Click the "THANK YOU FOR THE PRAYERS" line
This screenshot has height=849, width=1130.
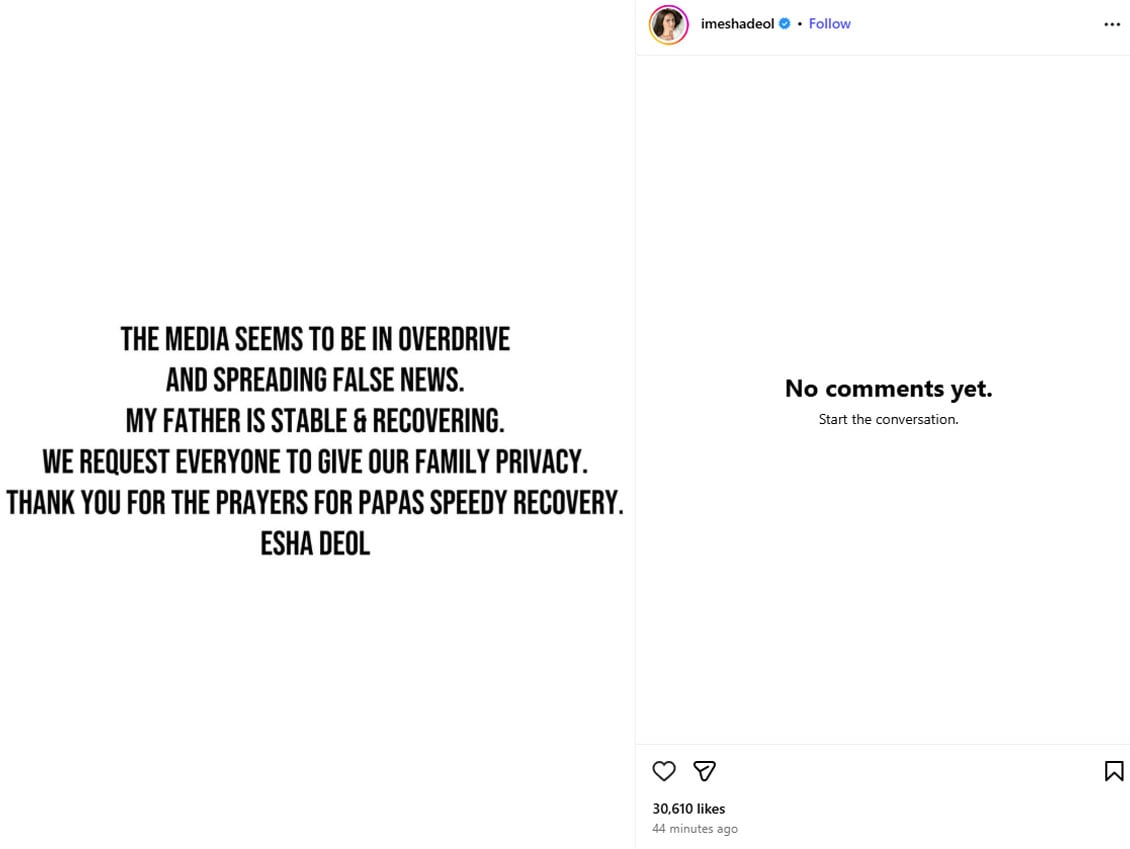[x=315, y=502]
